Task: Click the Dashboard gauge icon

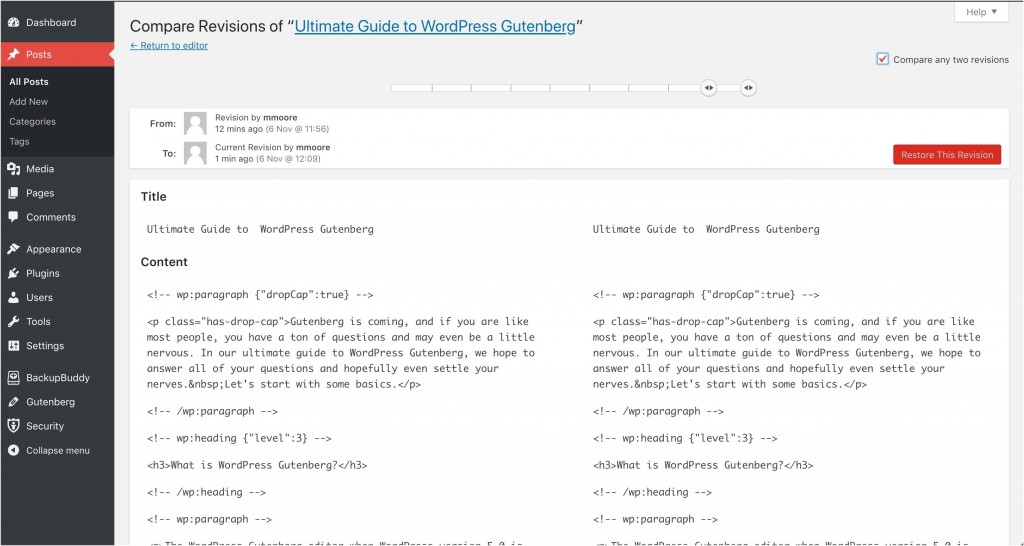Action: click(14, 22)
